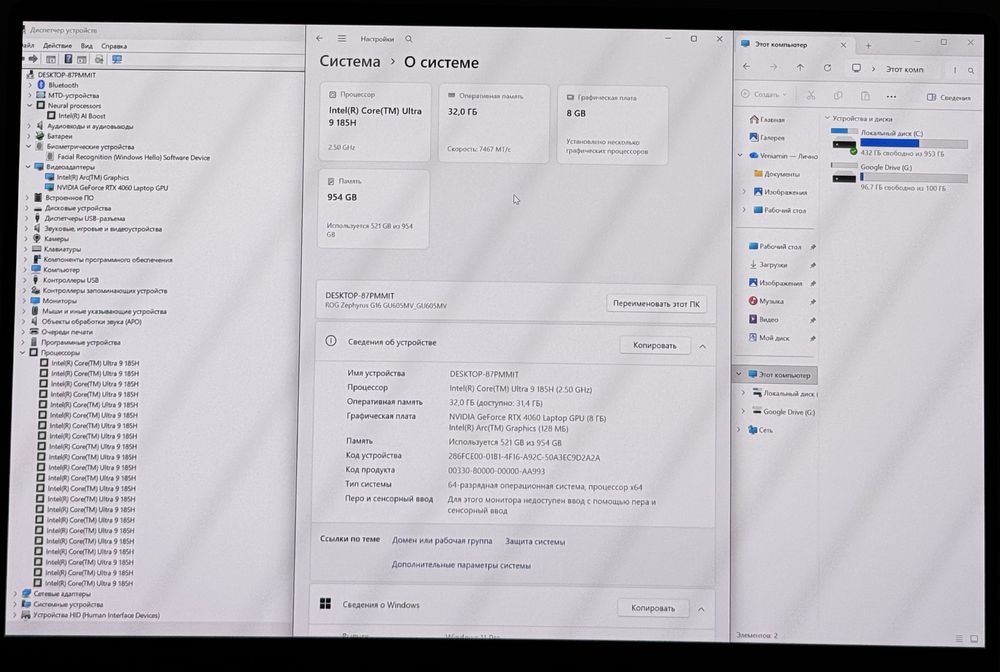Open Музыка in Explorer sidebar
Image resolution: width=1000 pixels, height=672 pixels.
click(766, 301)
